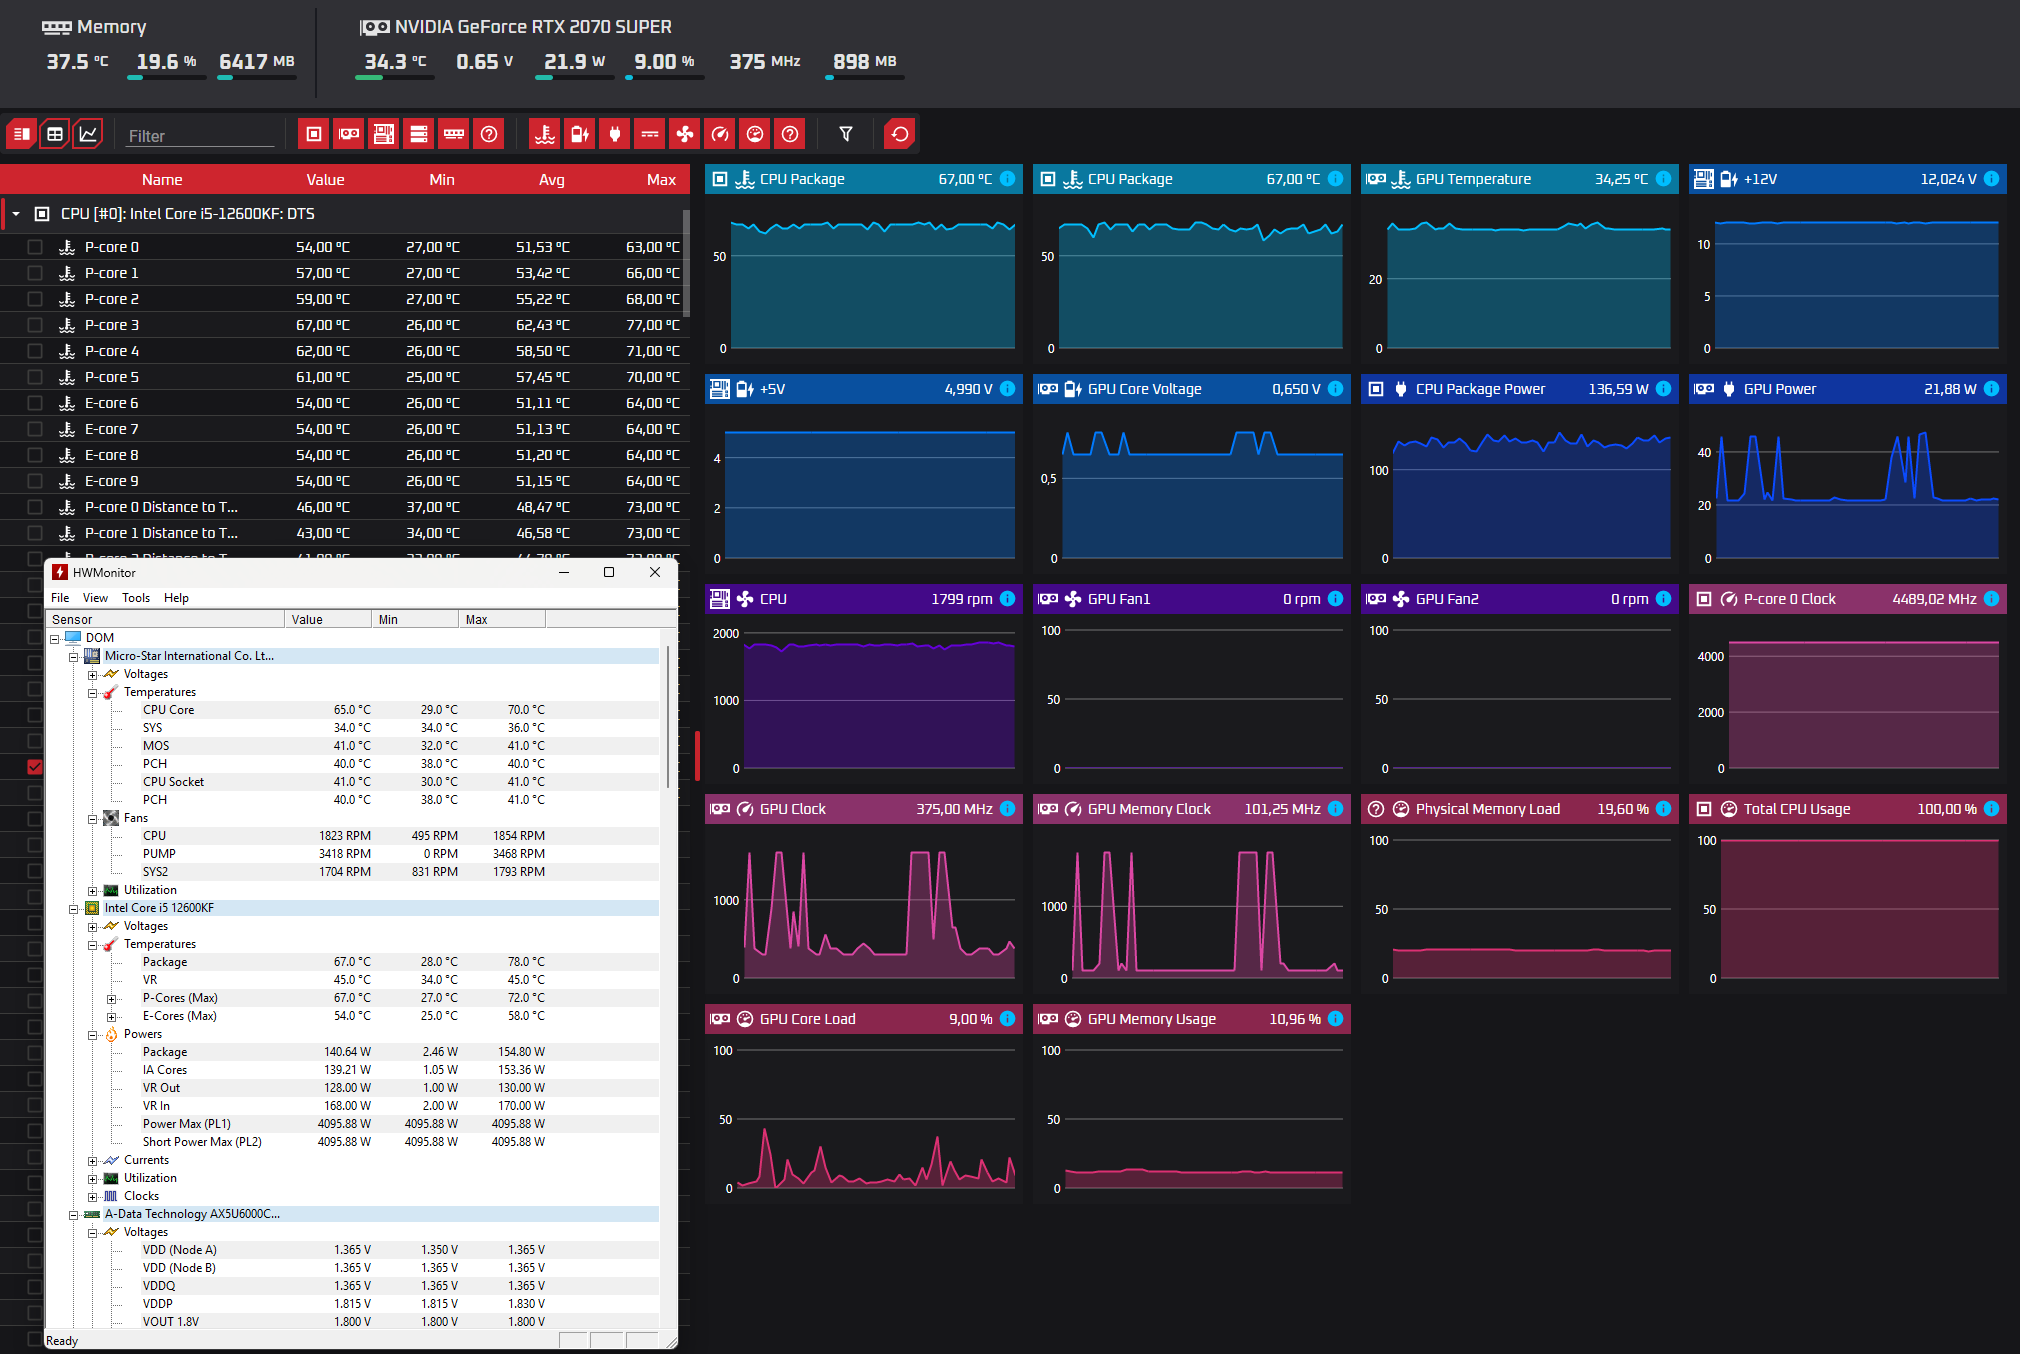
Task: Click the funnel filter icon
Action: pyautogui.click(x=846, y=134)
